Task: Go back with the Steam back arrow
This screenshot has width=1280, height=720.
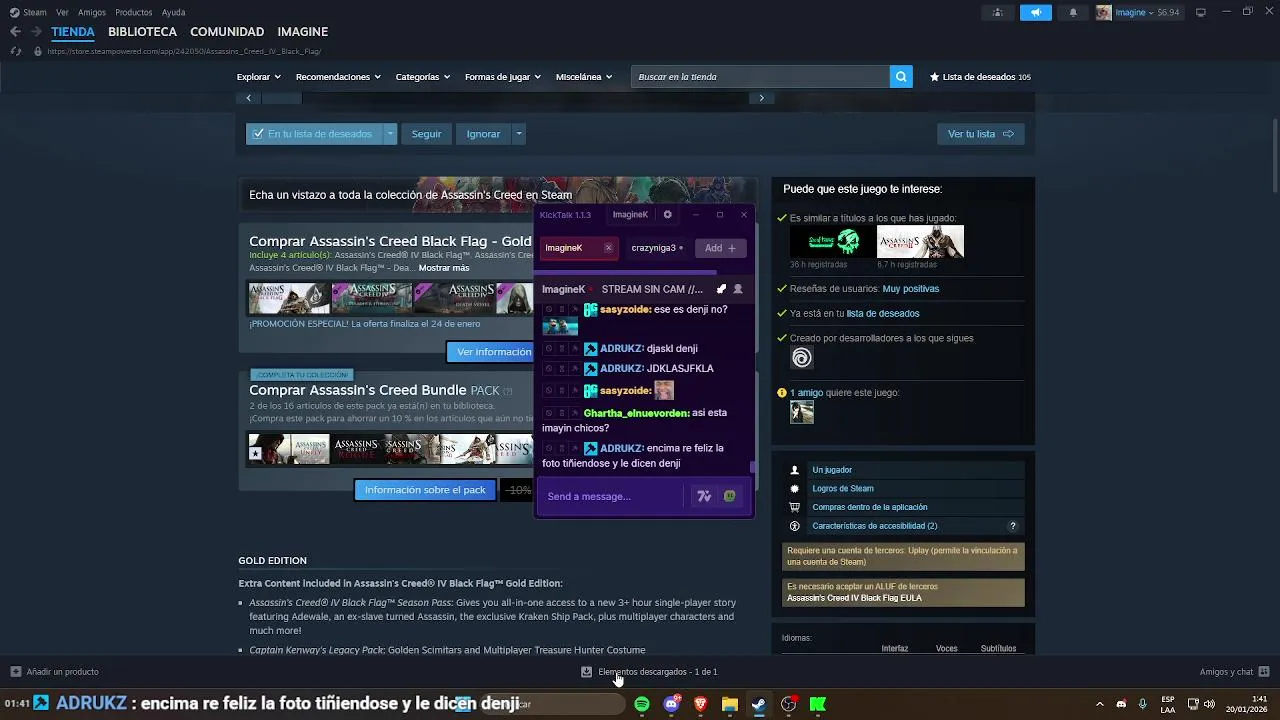Action: pyautogui.click(x=15, y=32)
